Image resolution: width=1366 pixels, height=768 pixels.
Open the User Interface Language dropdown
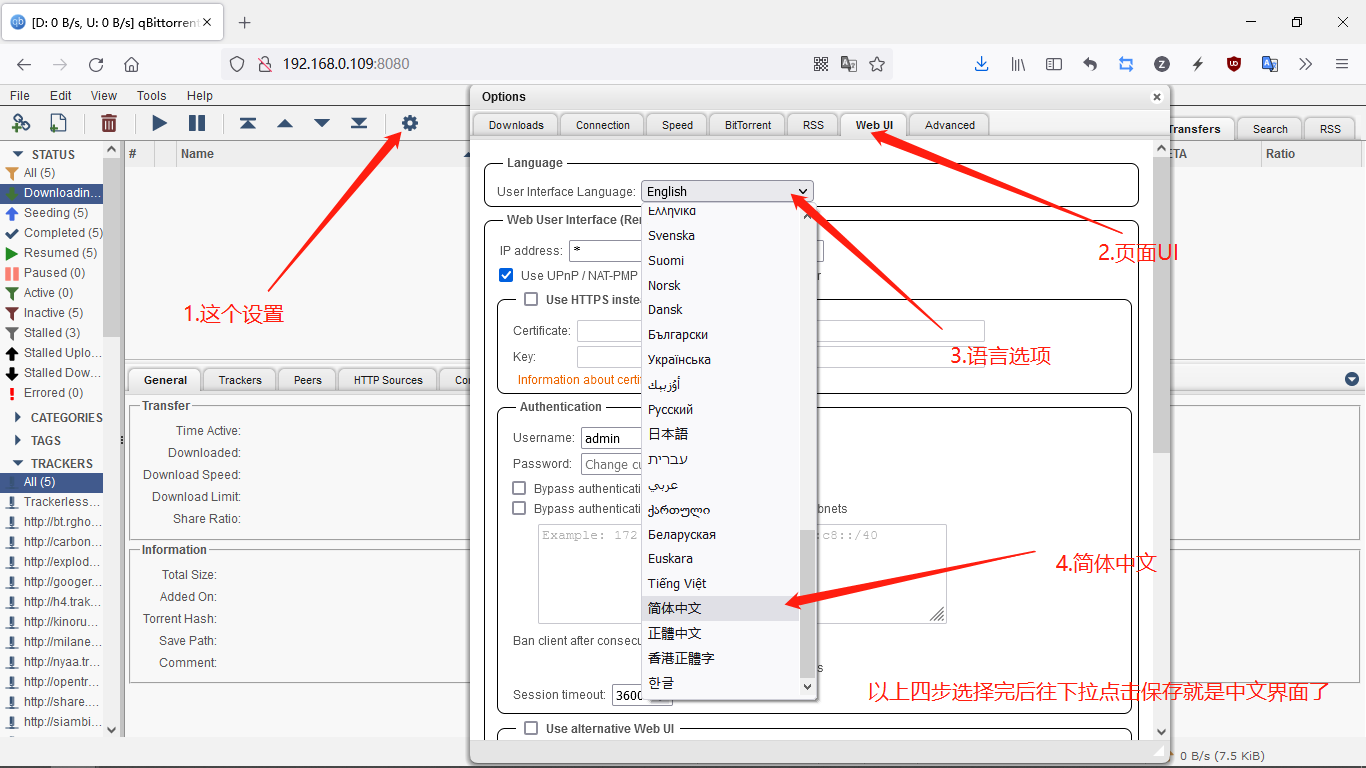(727, 191)
